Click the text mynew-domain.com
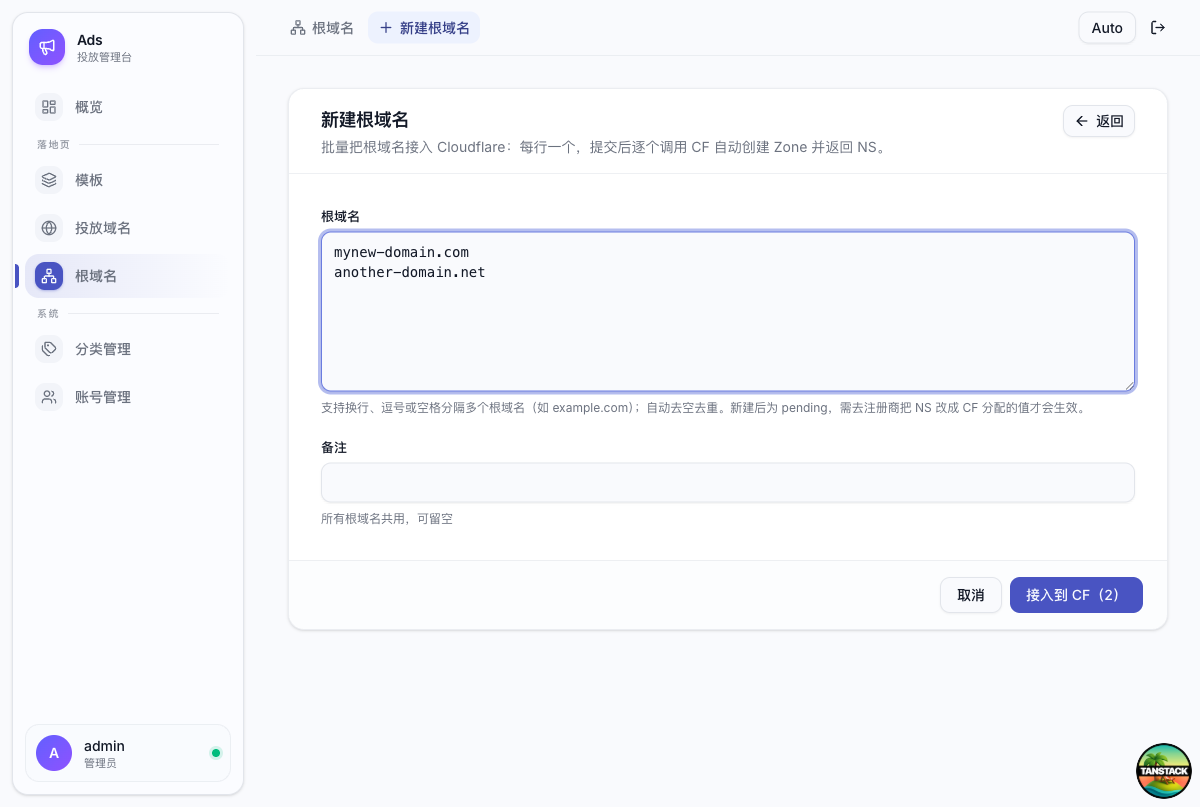Viewport: 1200px width, 807px height. click(x=401, y=252)
